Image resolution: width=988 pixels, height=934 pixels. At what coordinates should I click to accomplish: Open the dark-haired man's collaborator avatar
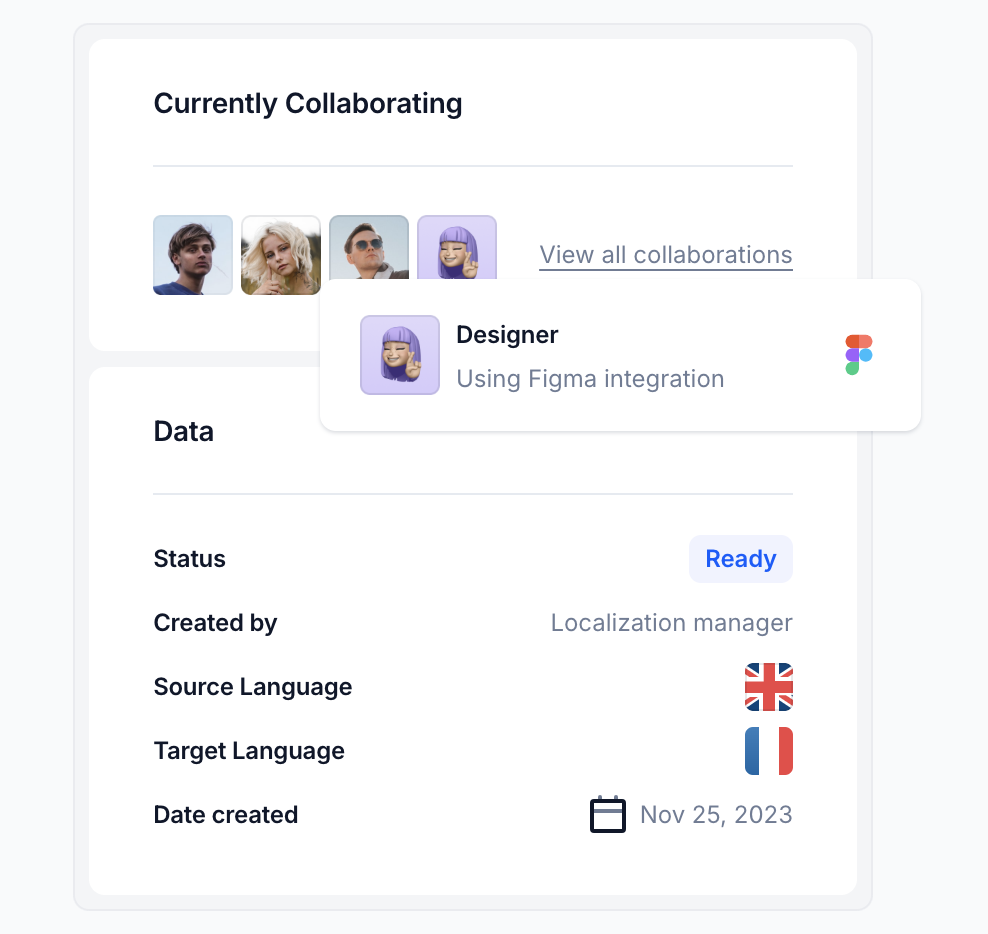(x=193, y=255)
